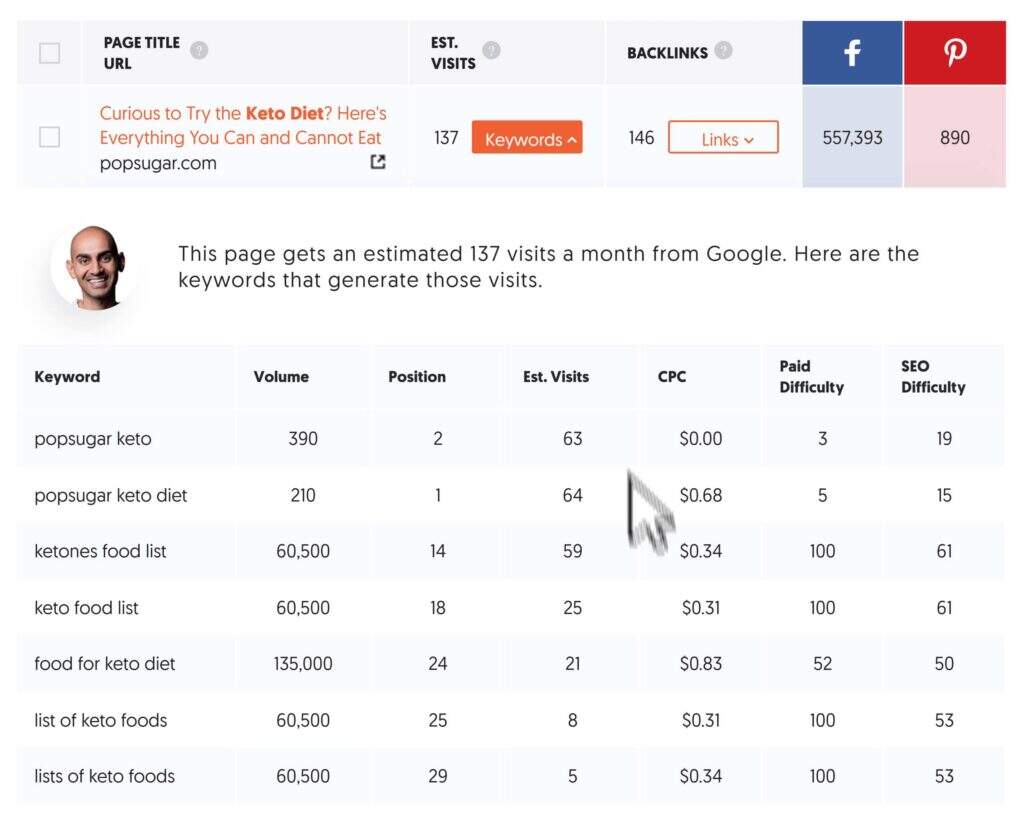
Task: Click the Neil Patel avatar photo
Action: coord(94,266)
